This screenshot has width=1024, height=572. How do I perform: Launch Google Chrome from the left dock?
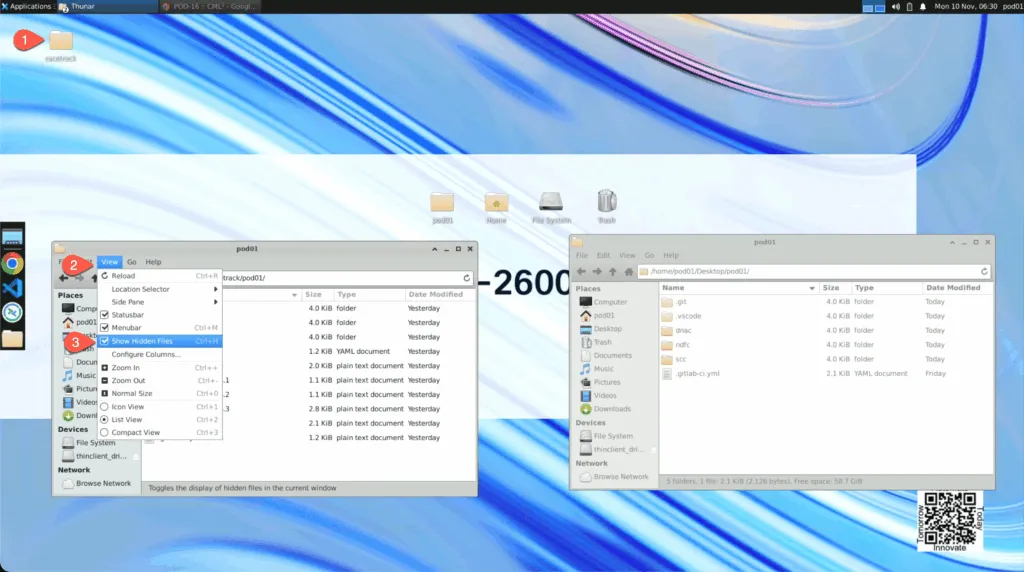[12, 264]
